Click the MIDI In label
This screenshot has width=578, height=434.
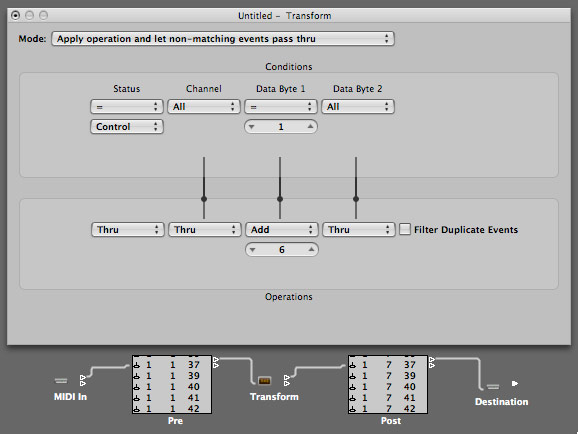70,397
